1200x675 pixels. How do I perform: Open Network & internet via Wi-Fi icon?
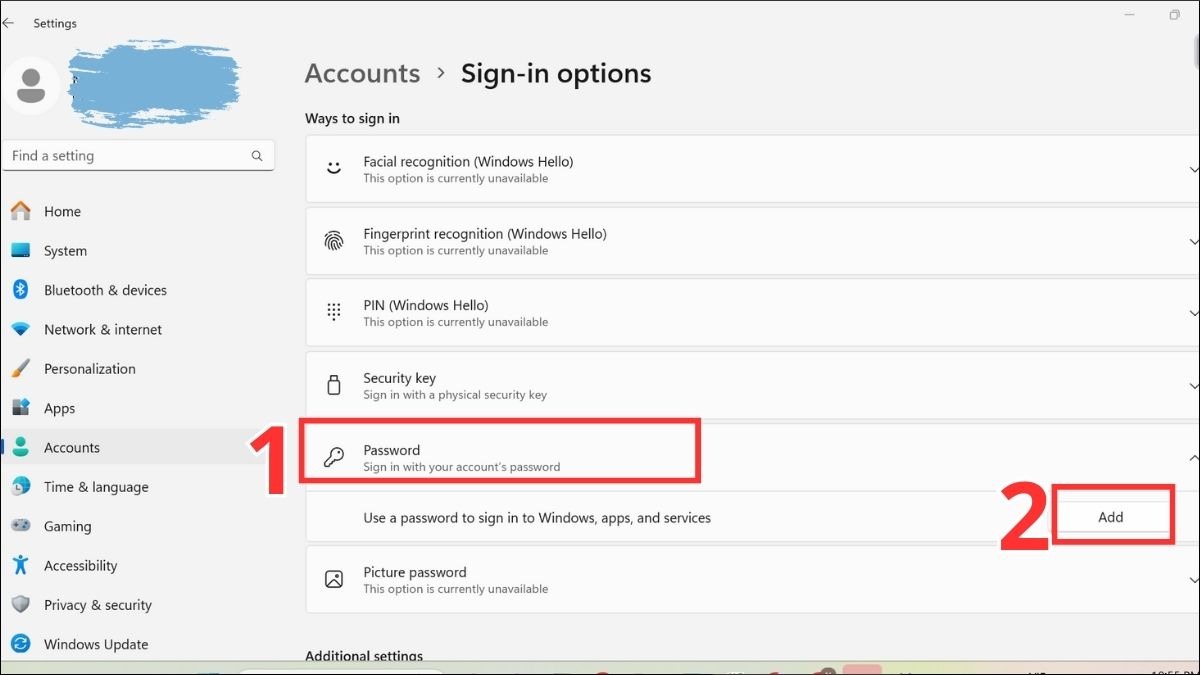click(x=20, y=329)
